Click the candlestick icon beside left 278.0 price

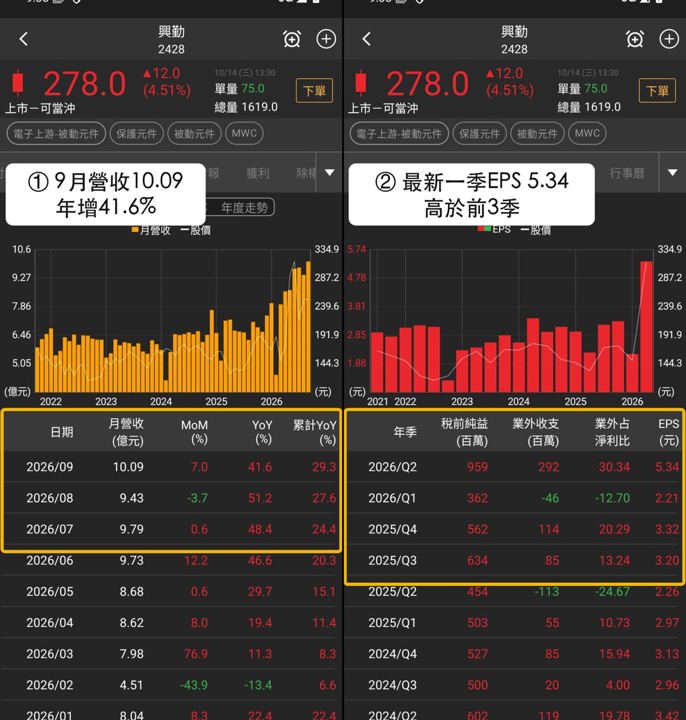[18, 83]
